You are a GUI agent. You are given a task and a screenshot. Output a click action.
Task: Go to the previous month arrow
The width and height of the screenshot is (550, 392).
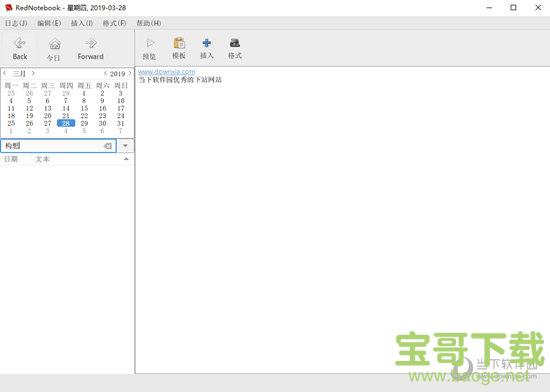click(5, 73)
